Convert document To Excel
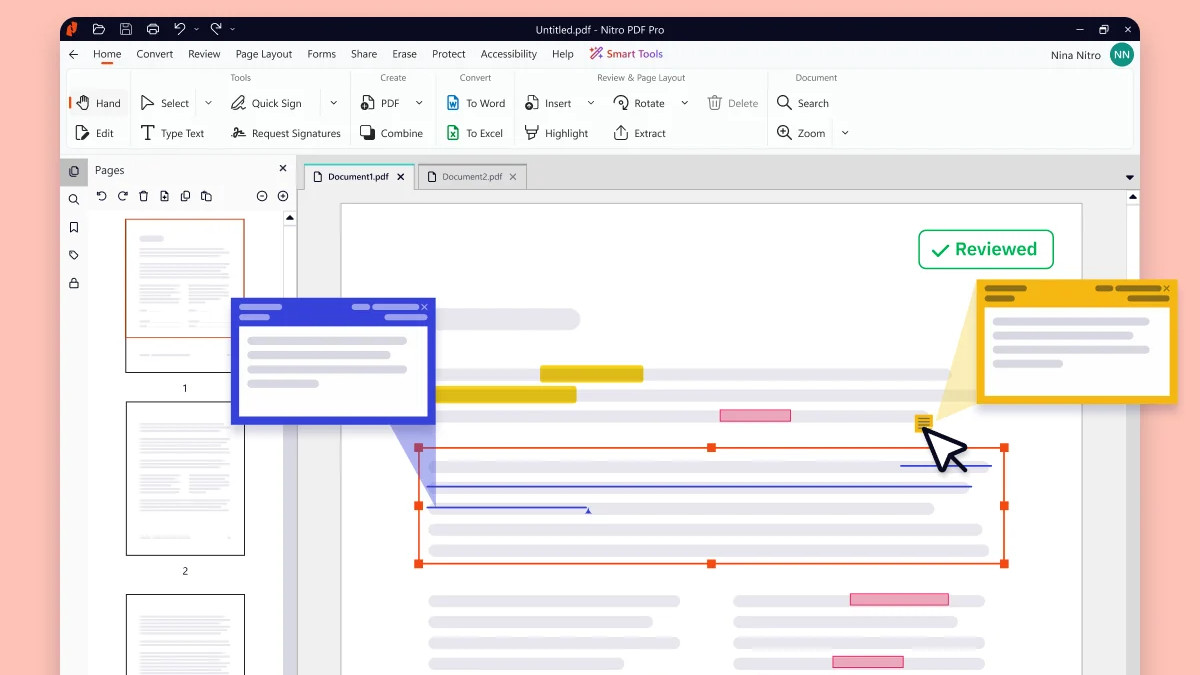This screenshot has height=675, width=1200. click(x=474, y=133)
